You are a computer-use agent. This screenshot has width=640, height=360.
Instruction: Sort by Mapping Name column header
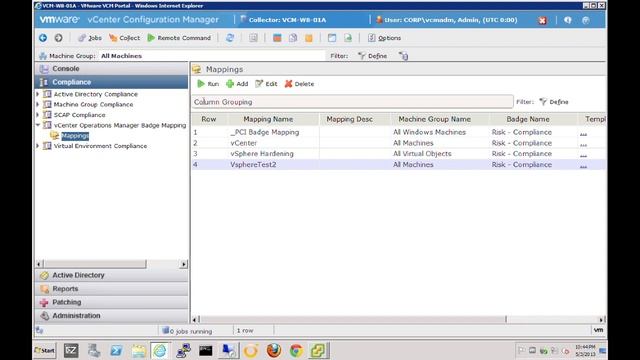268,119
